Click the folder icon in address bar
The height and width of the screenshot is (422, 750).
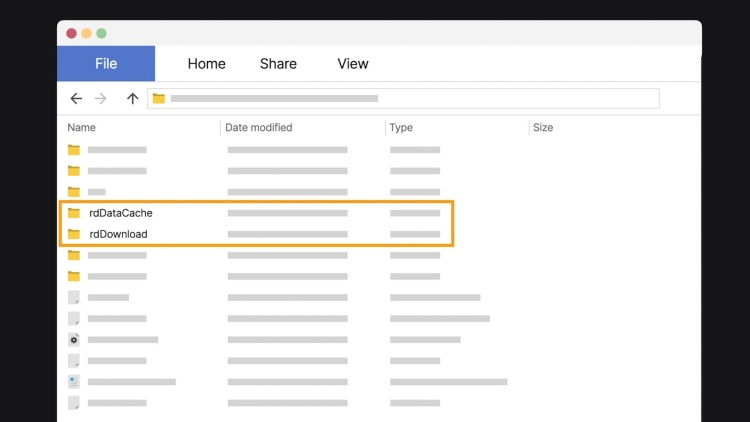click(x=159, y=99)
